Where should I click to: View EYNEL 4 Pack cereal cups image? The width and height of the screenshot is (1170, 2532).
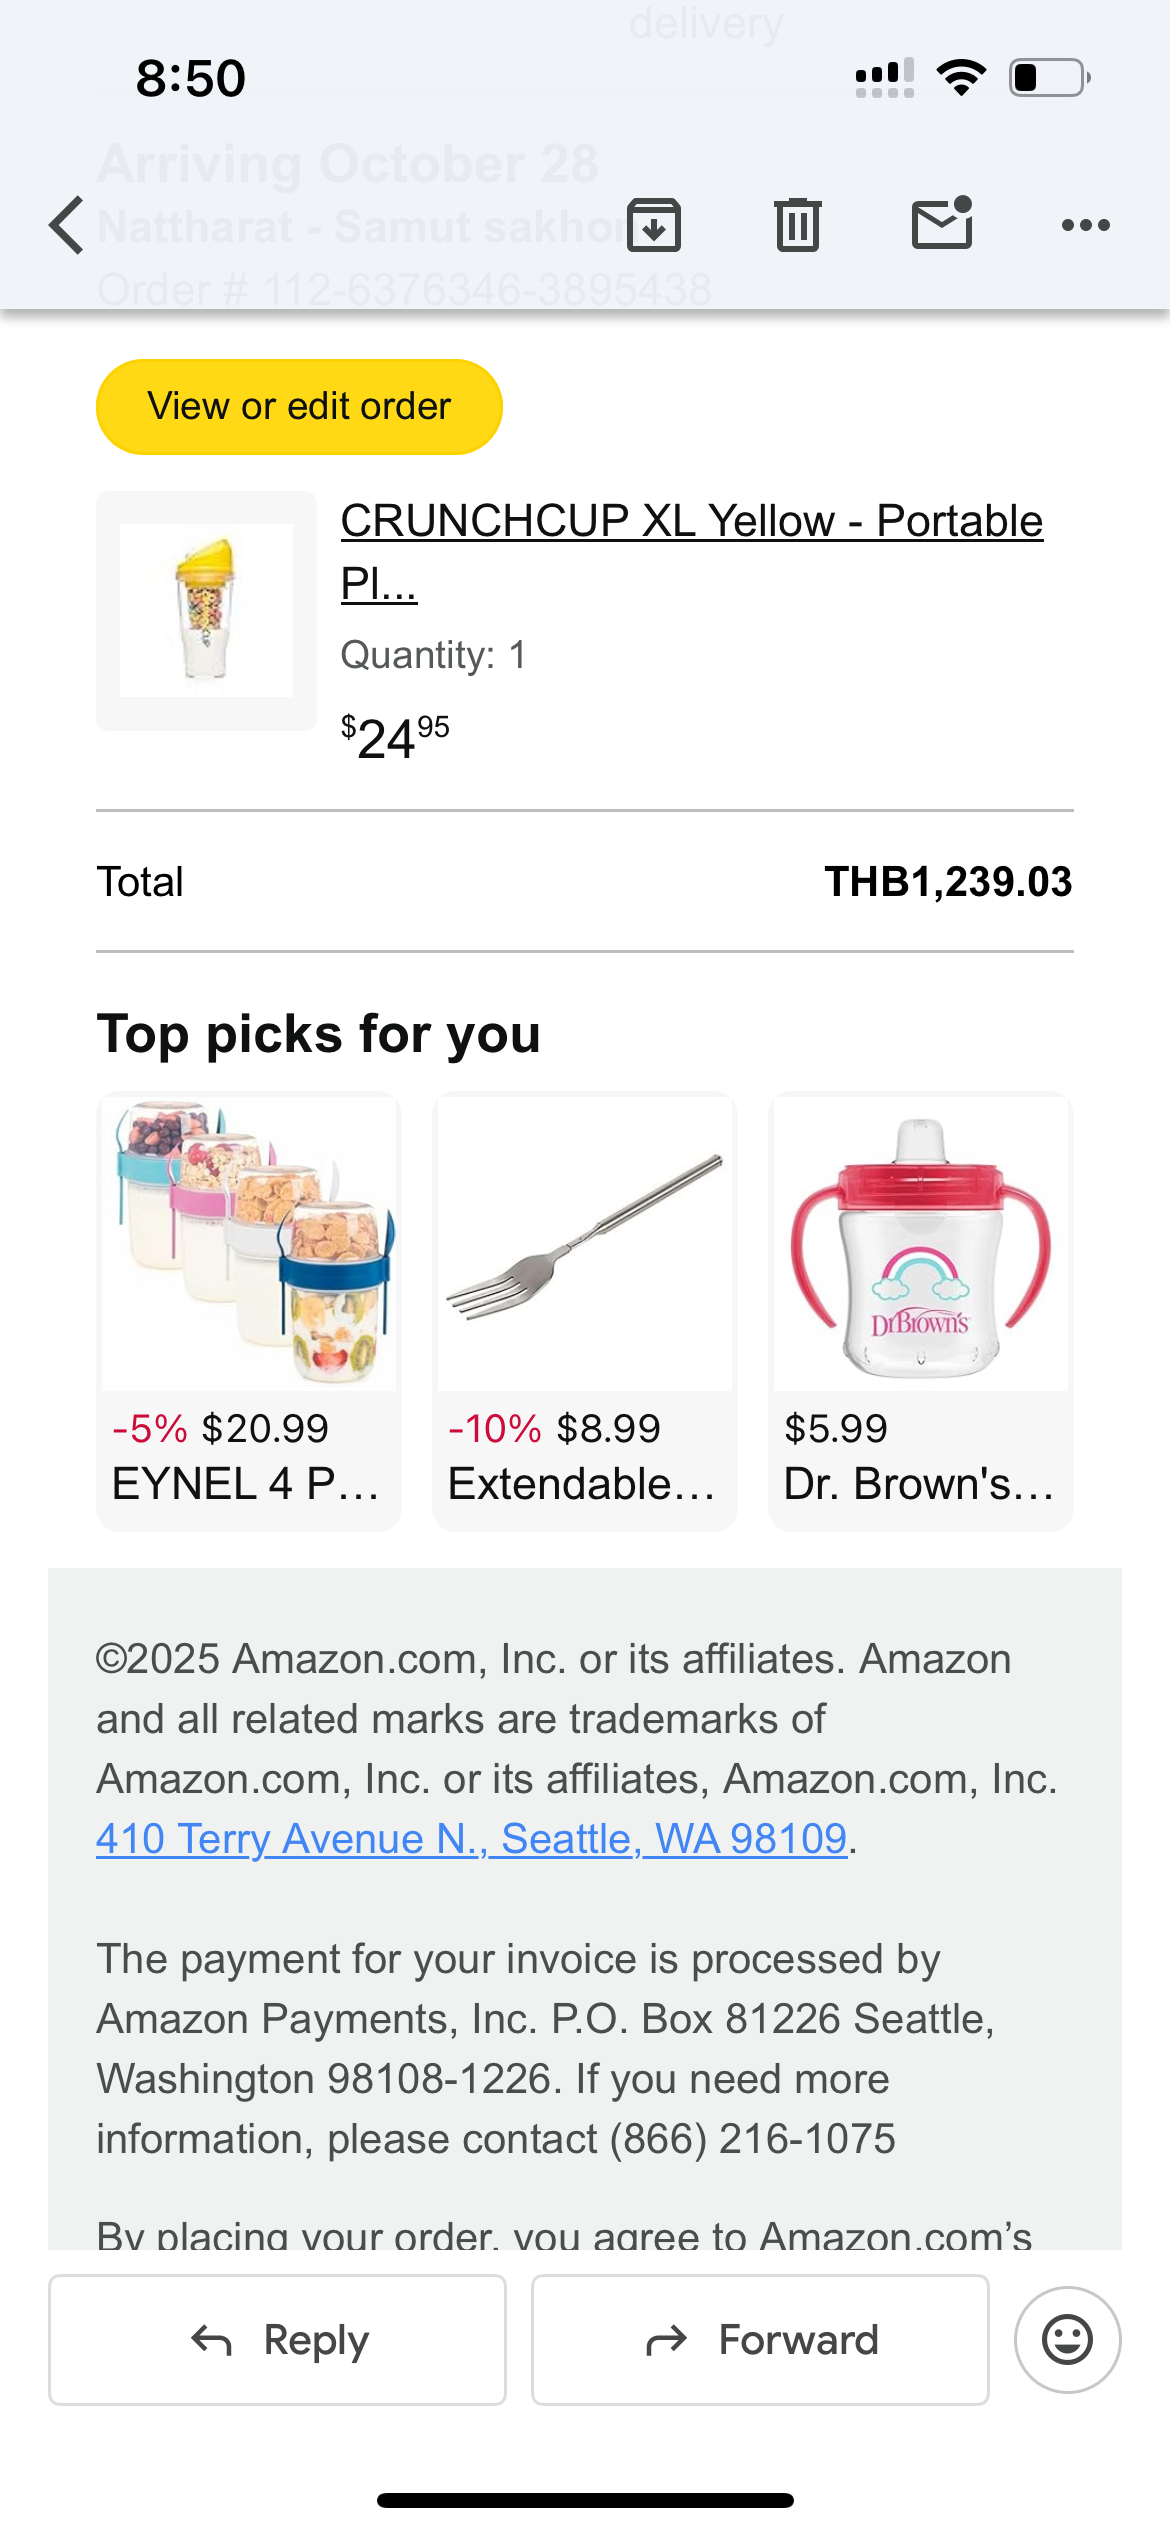pos(249,1242)
